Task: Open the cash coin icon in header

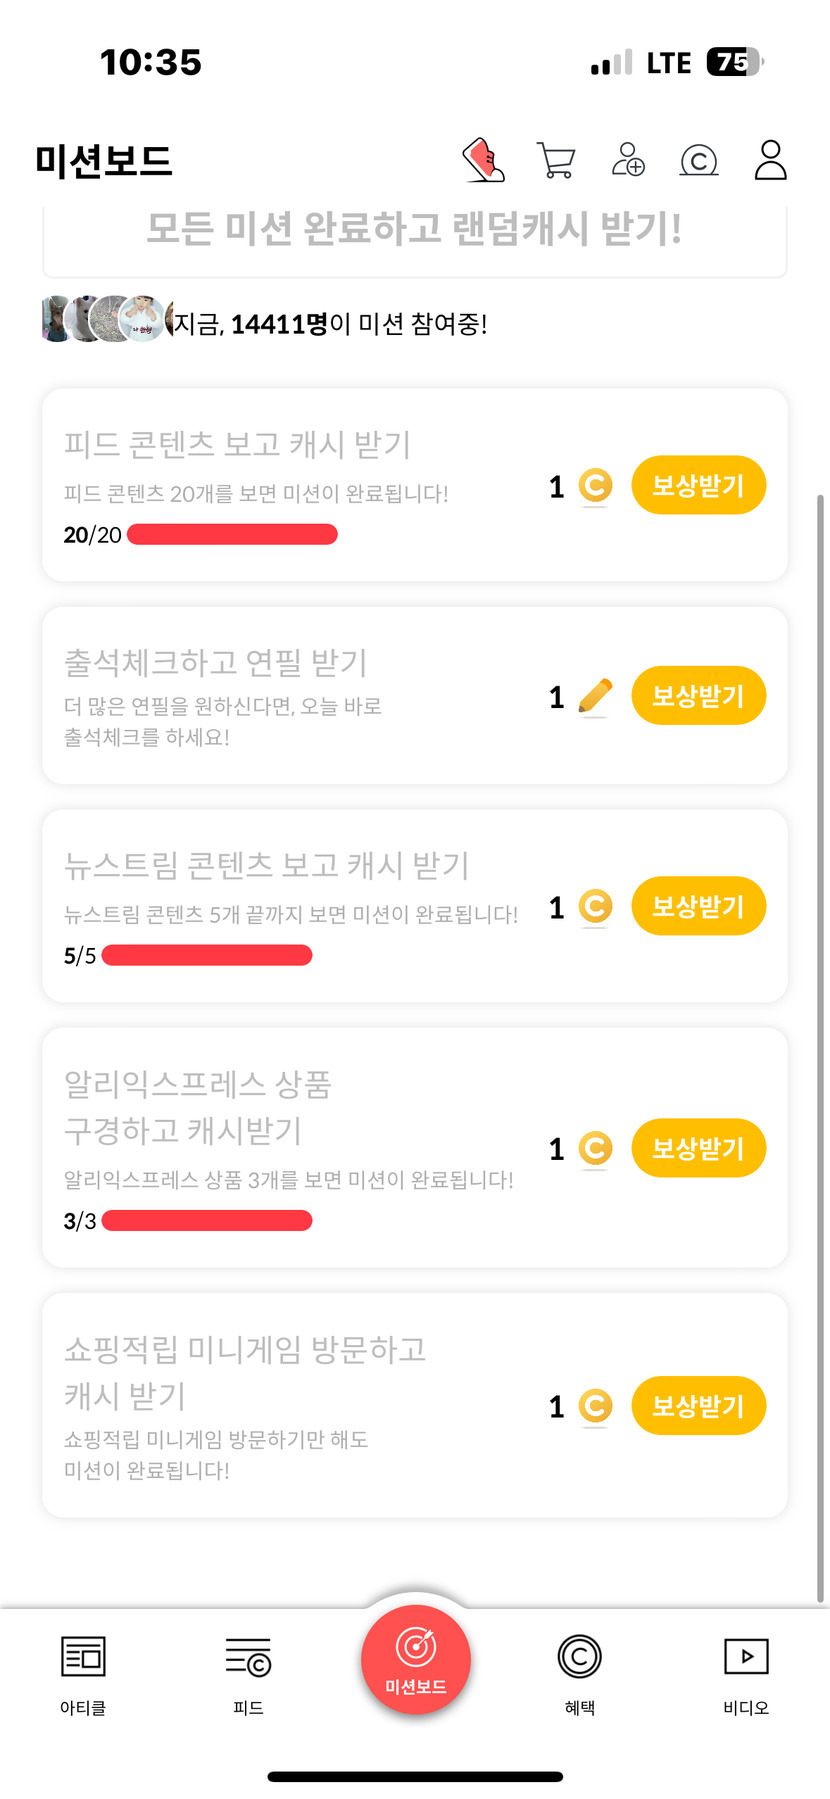Action: [x=699, y=160]
